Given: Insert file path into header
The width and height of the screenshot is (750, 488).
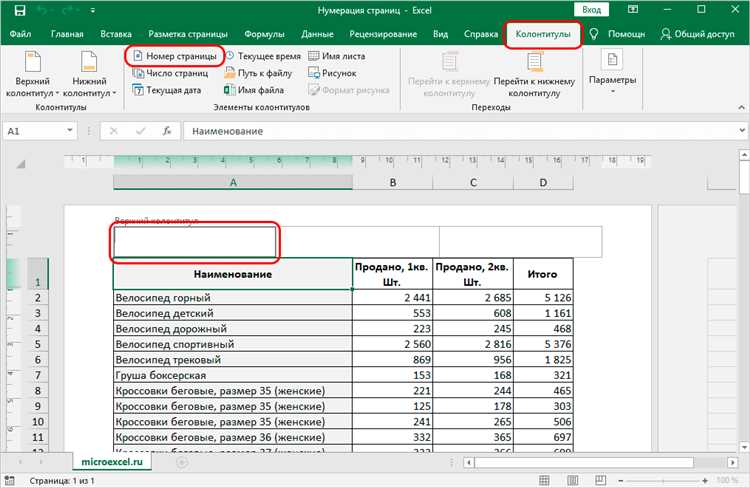Looking at the screenshot, I should 258,73.
